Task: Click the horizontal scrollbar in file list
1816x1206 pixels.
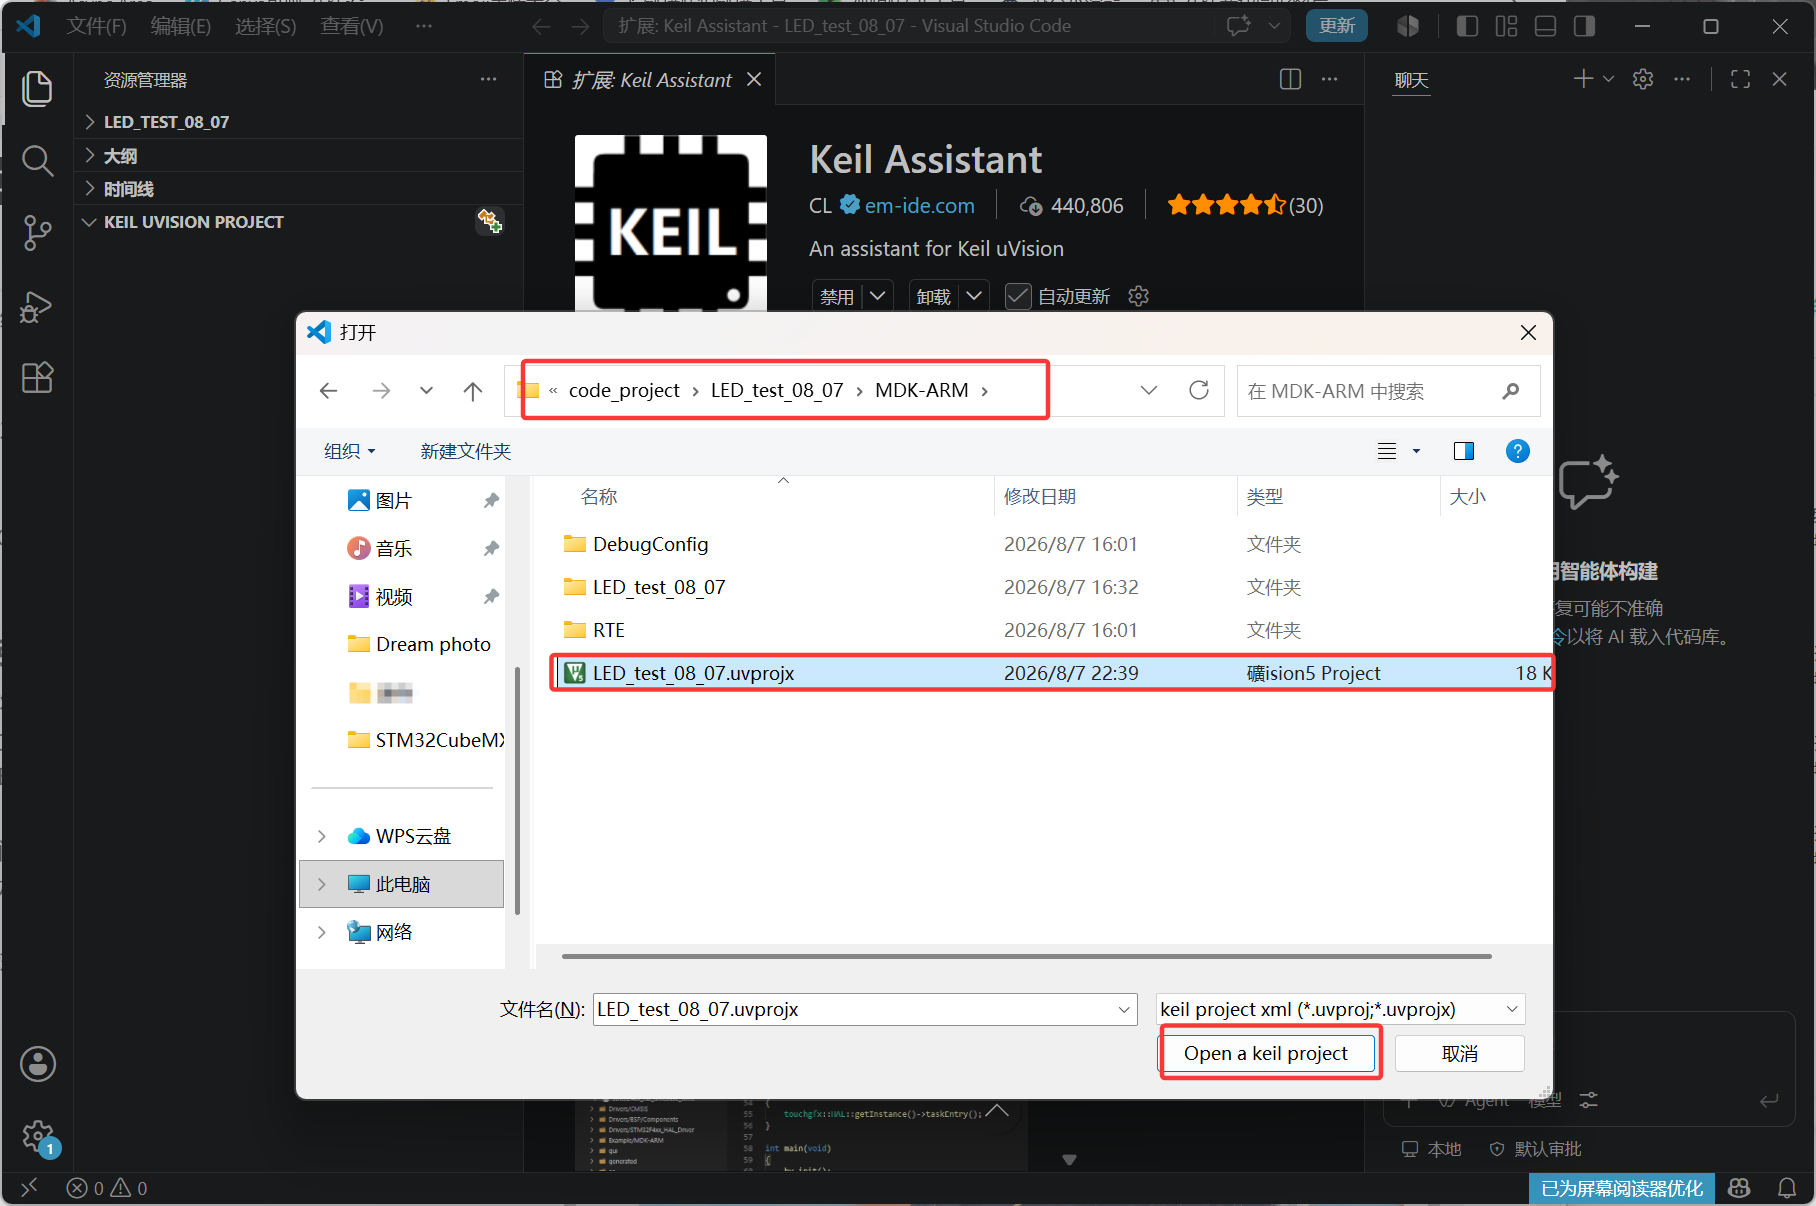Action: (1027, 956)
